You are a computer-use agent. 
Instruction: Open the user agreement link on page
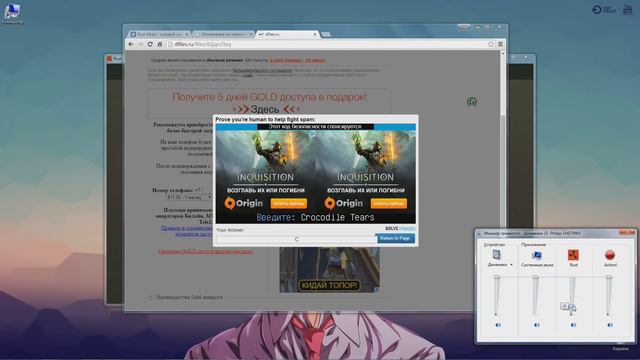[262, 70]
